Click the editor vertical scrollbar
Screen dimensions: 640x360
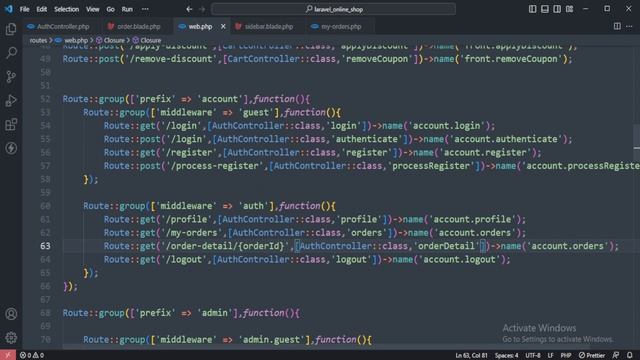[x=636, y=137]
